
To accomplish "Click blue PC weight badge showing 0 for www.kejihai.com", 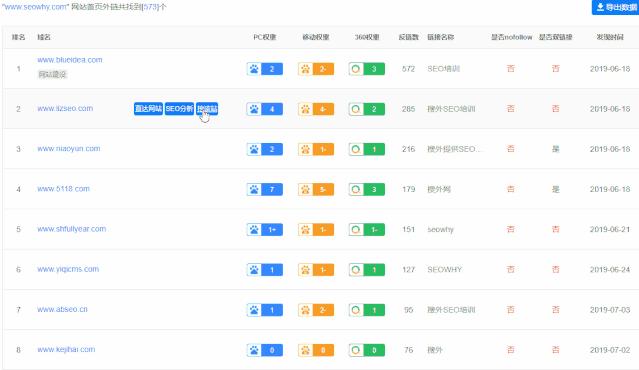I will point(265,350).
